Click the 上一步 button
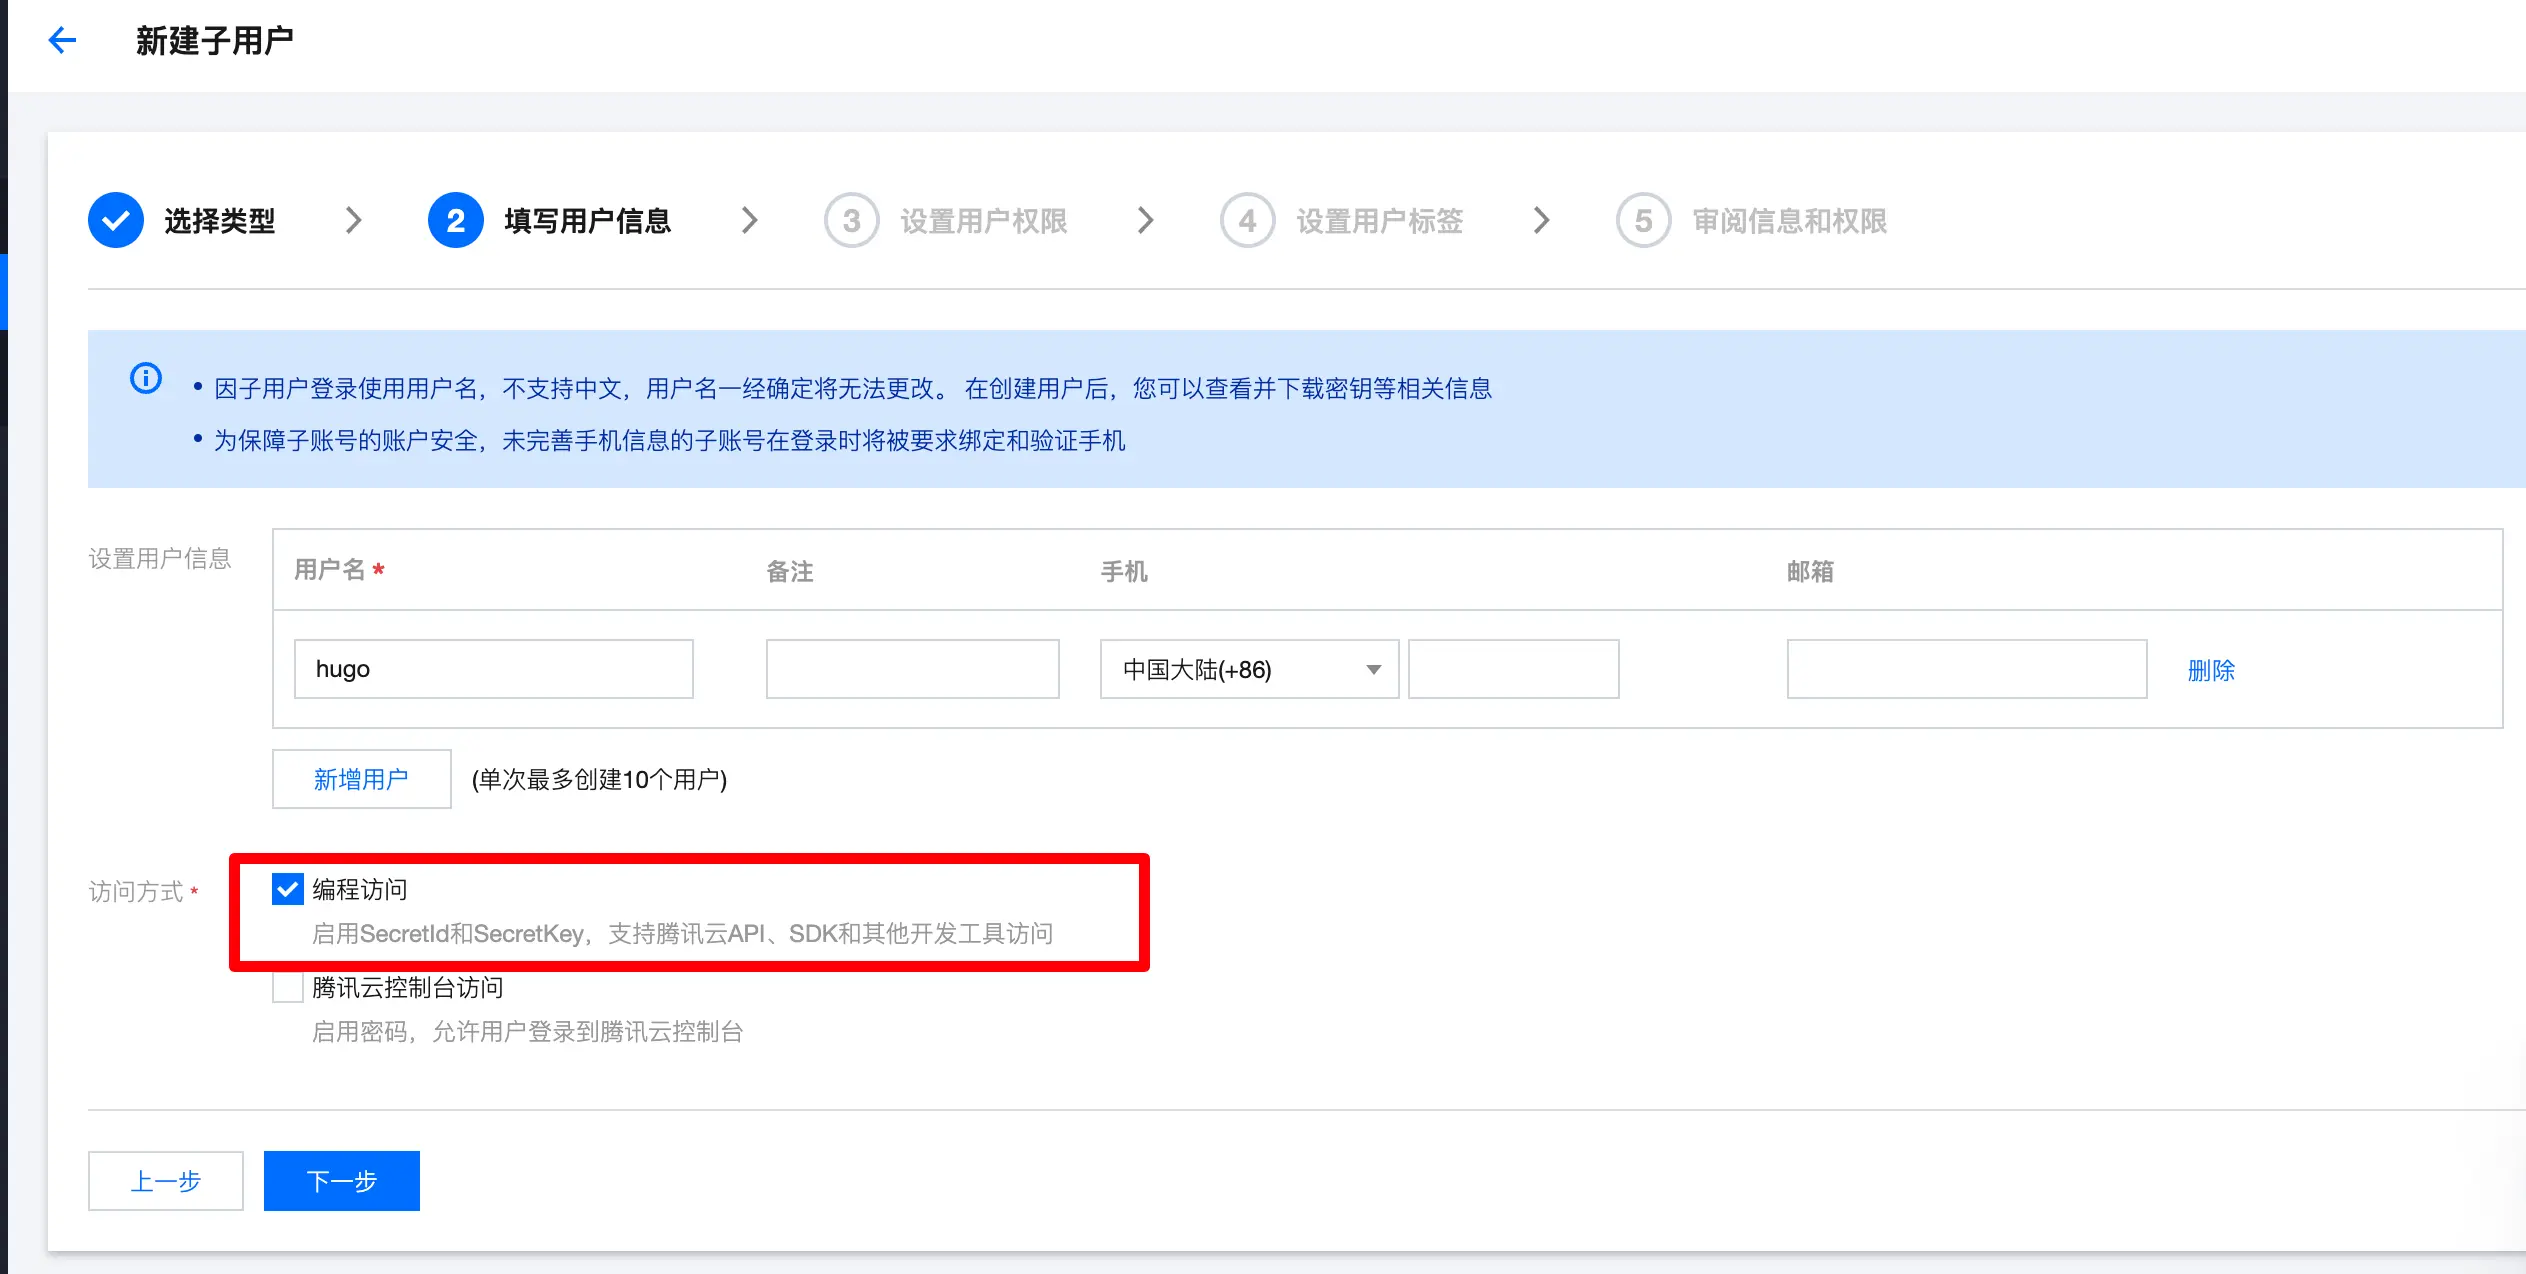 pos(166,1181)
